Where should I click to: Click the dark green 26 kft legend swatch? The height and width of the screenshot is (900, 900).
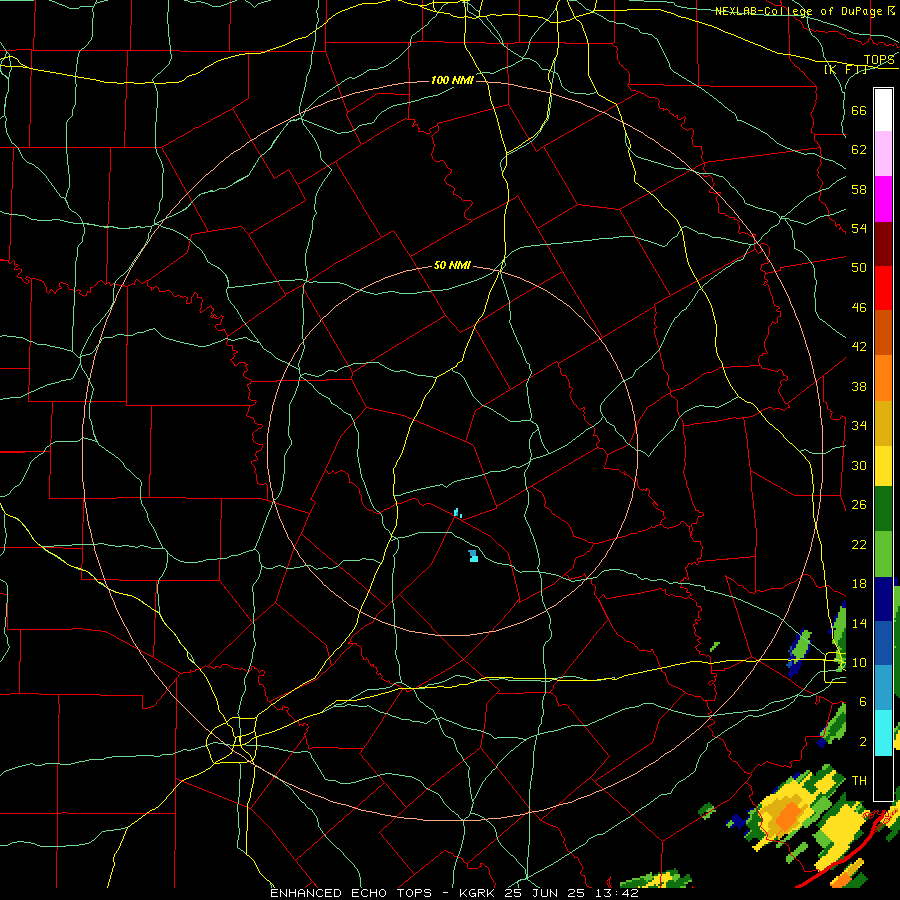click(x=883, y=509)
